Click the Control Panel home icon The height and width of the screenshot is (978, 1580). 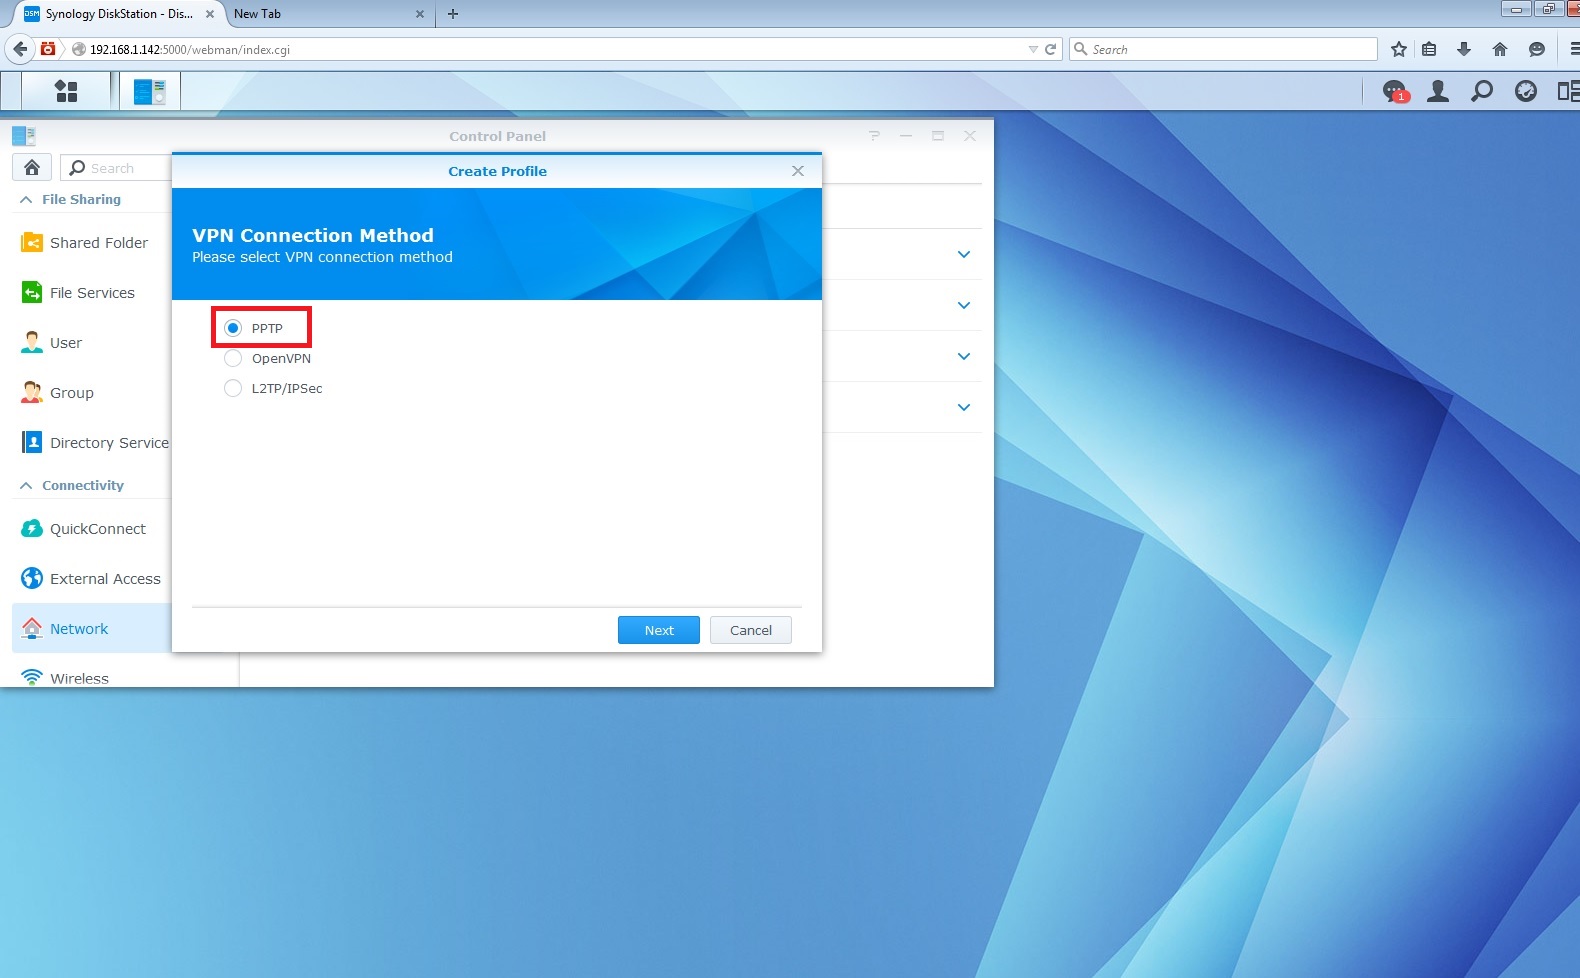point(32,168)
